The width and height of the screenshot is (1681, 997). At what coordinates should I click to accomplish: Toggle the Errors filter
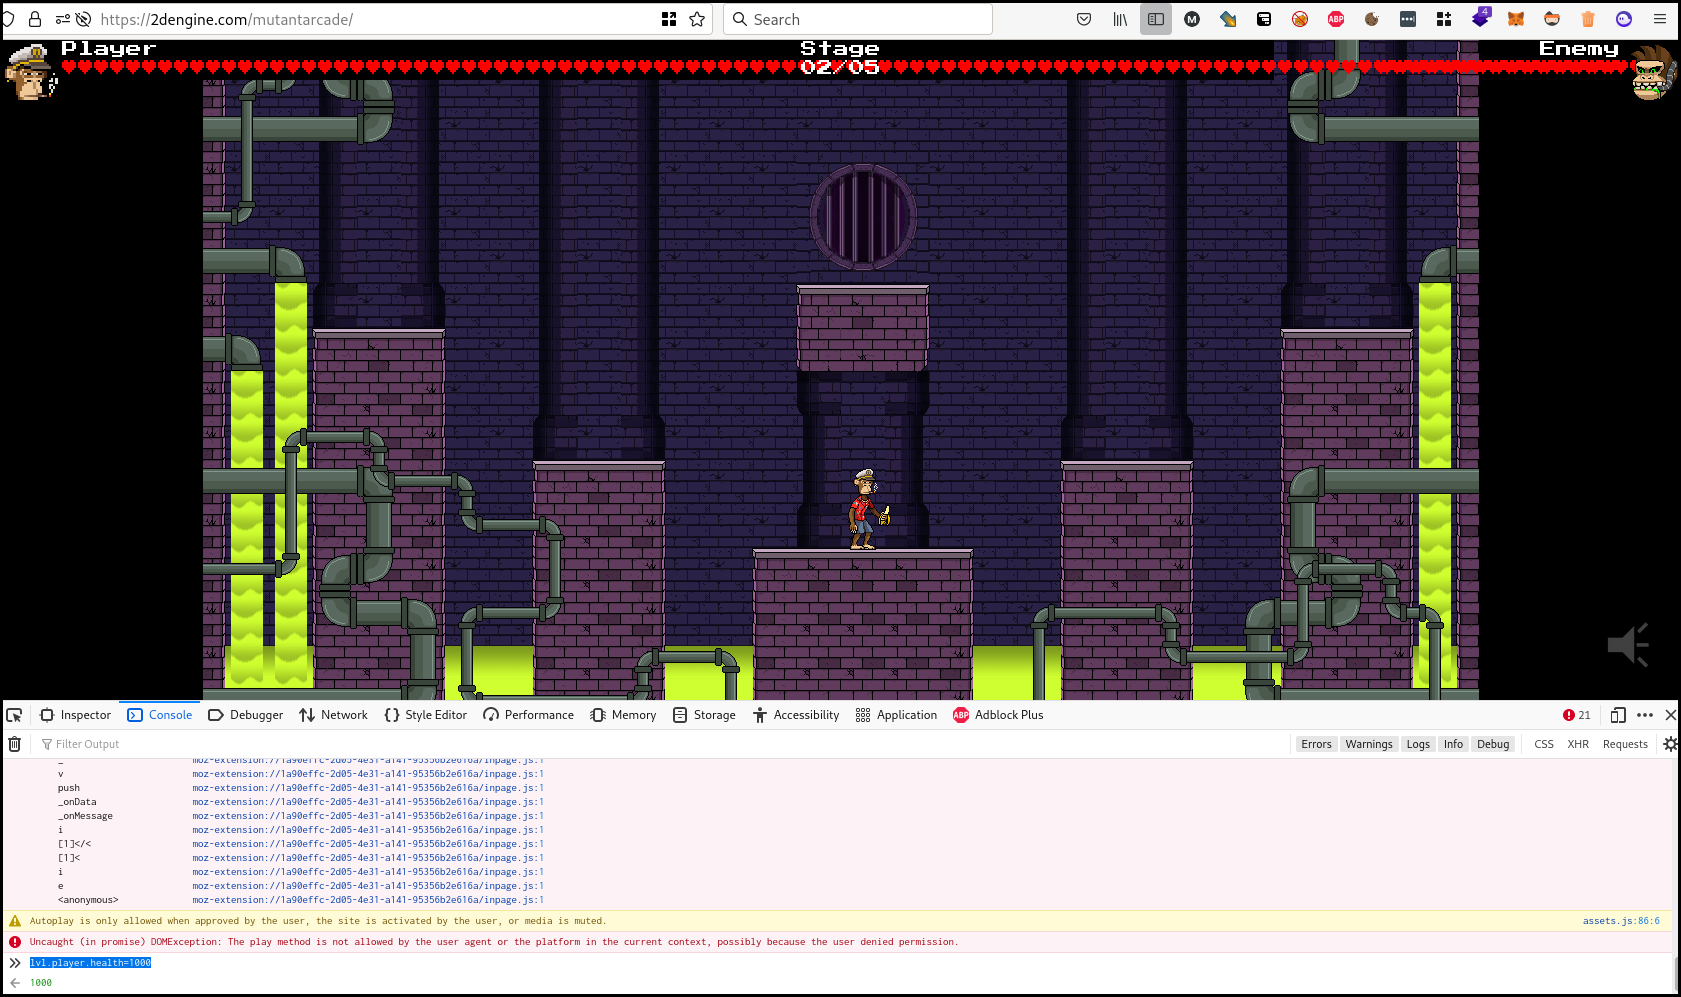[1316, 744]
